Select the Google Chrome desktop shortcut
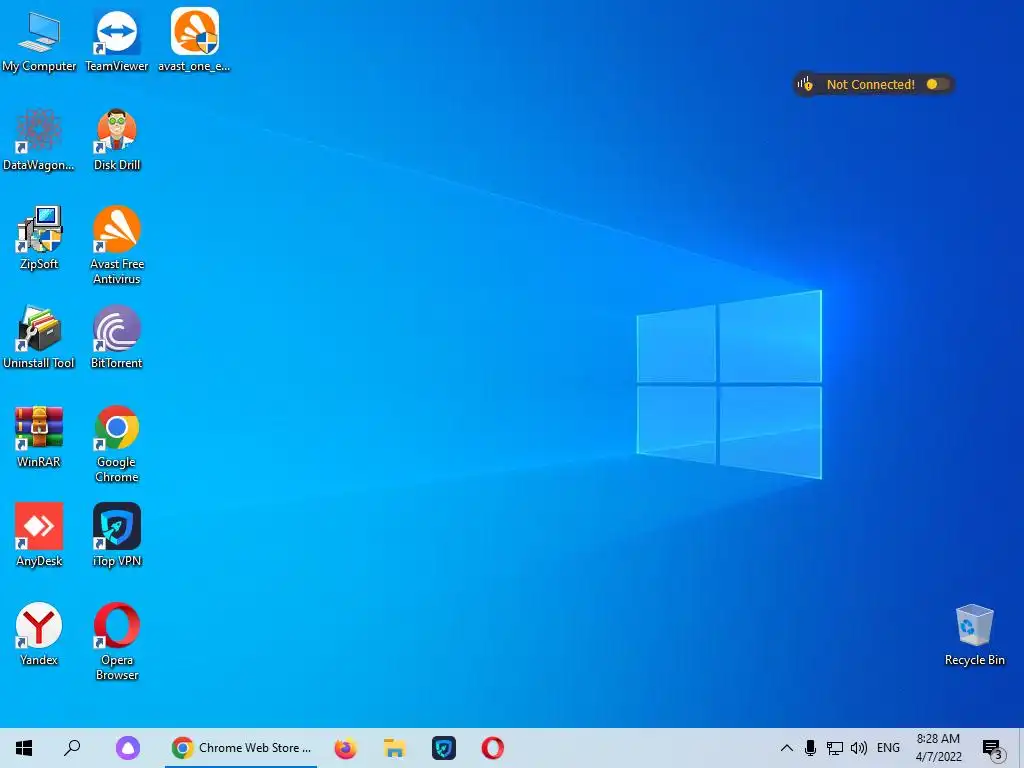 point(117,444)
